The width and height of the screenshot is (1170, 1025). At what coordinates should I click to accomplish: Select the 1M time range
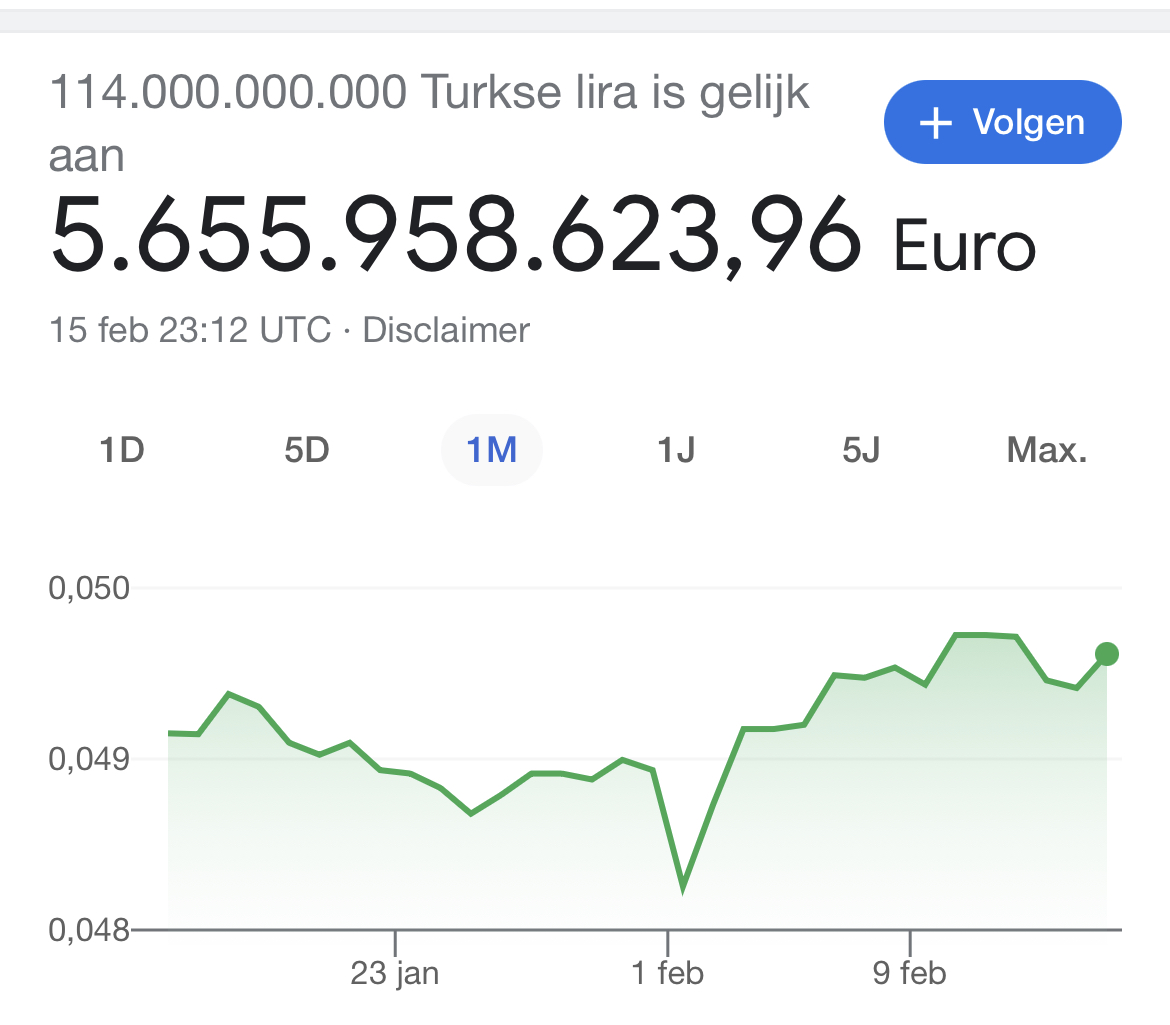tap(492, 450)
